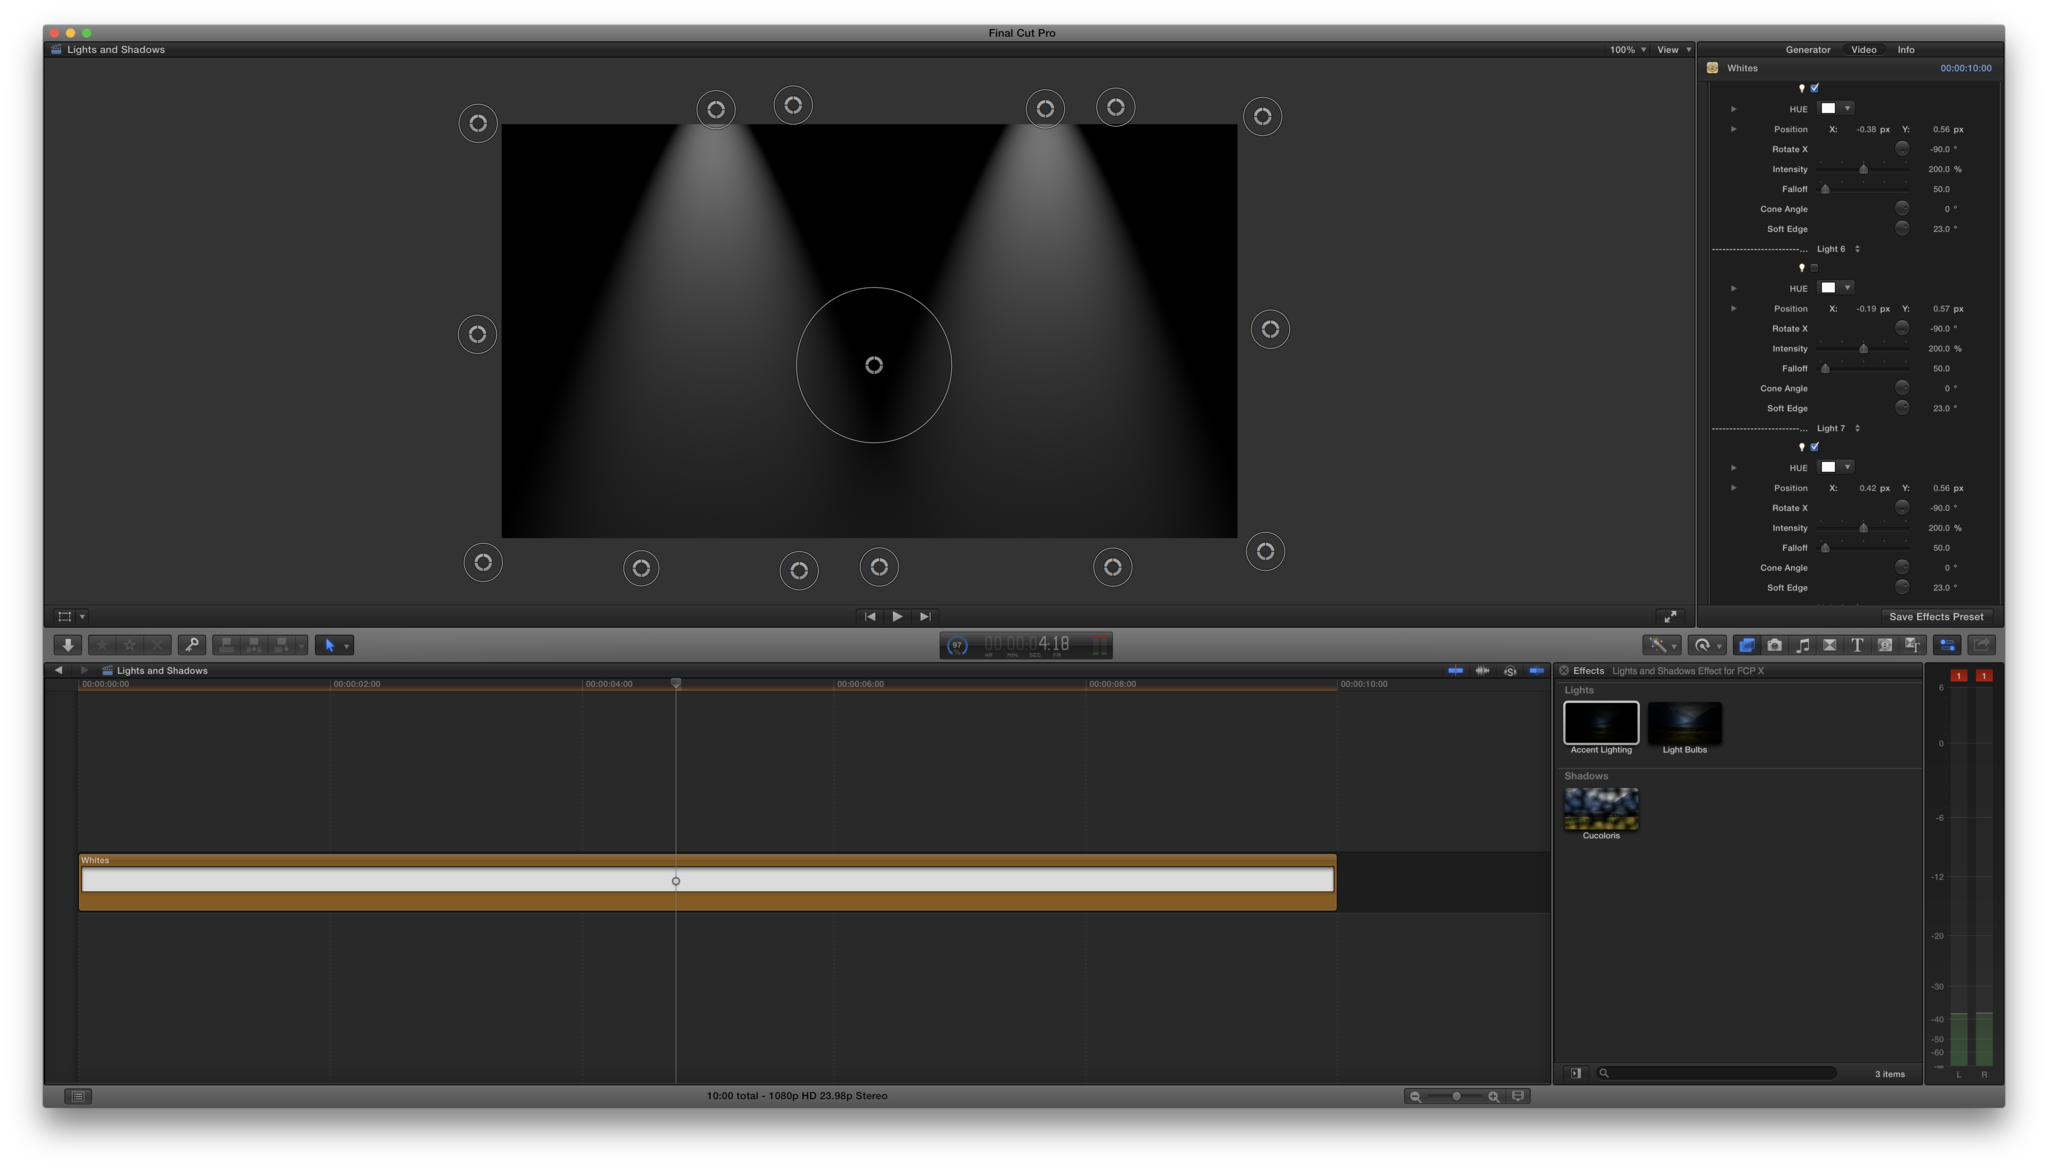The image size is (2048, 1169).
Task: Toggle the Inspector panel button
Action: coord(1947,645)
